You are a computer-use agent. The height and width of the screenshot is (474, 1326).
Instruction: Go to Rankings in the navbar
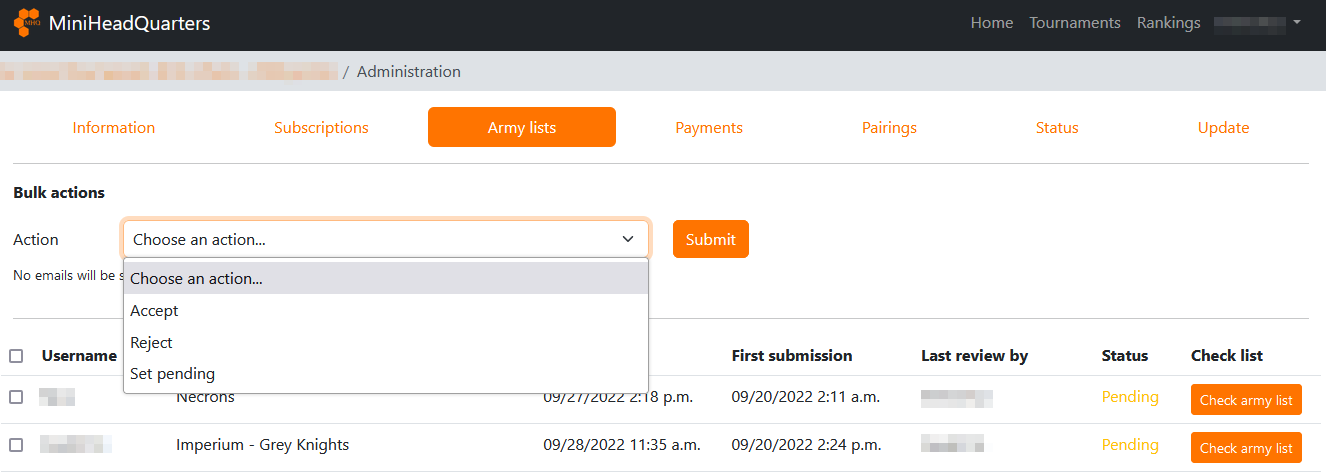(1168, 23)
